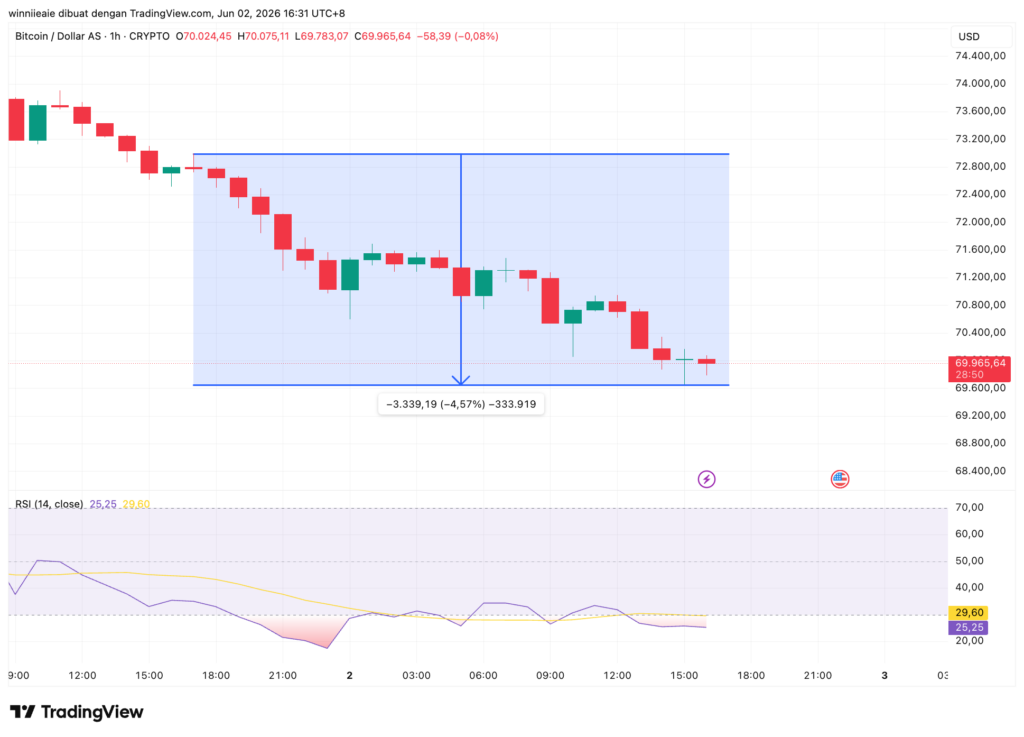This screenshot has width=1024, height=737.
Task: Click the 72.000,00 price axis label
Action: tap(980, 222)
